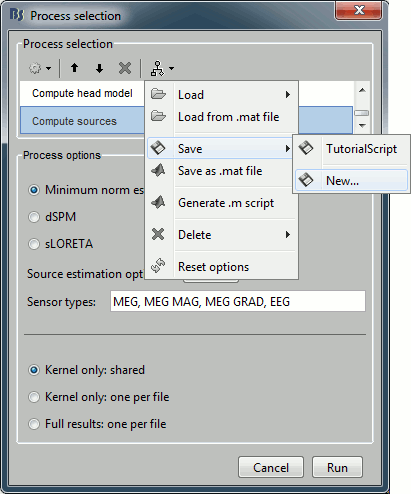
Task: Click disk icon beside New...
Action: (306, 180)
